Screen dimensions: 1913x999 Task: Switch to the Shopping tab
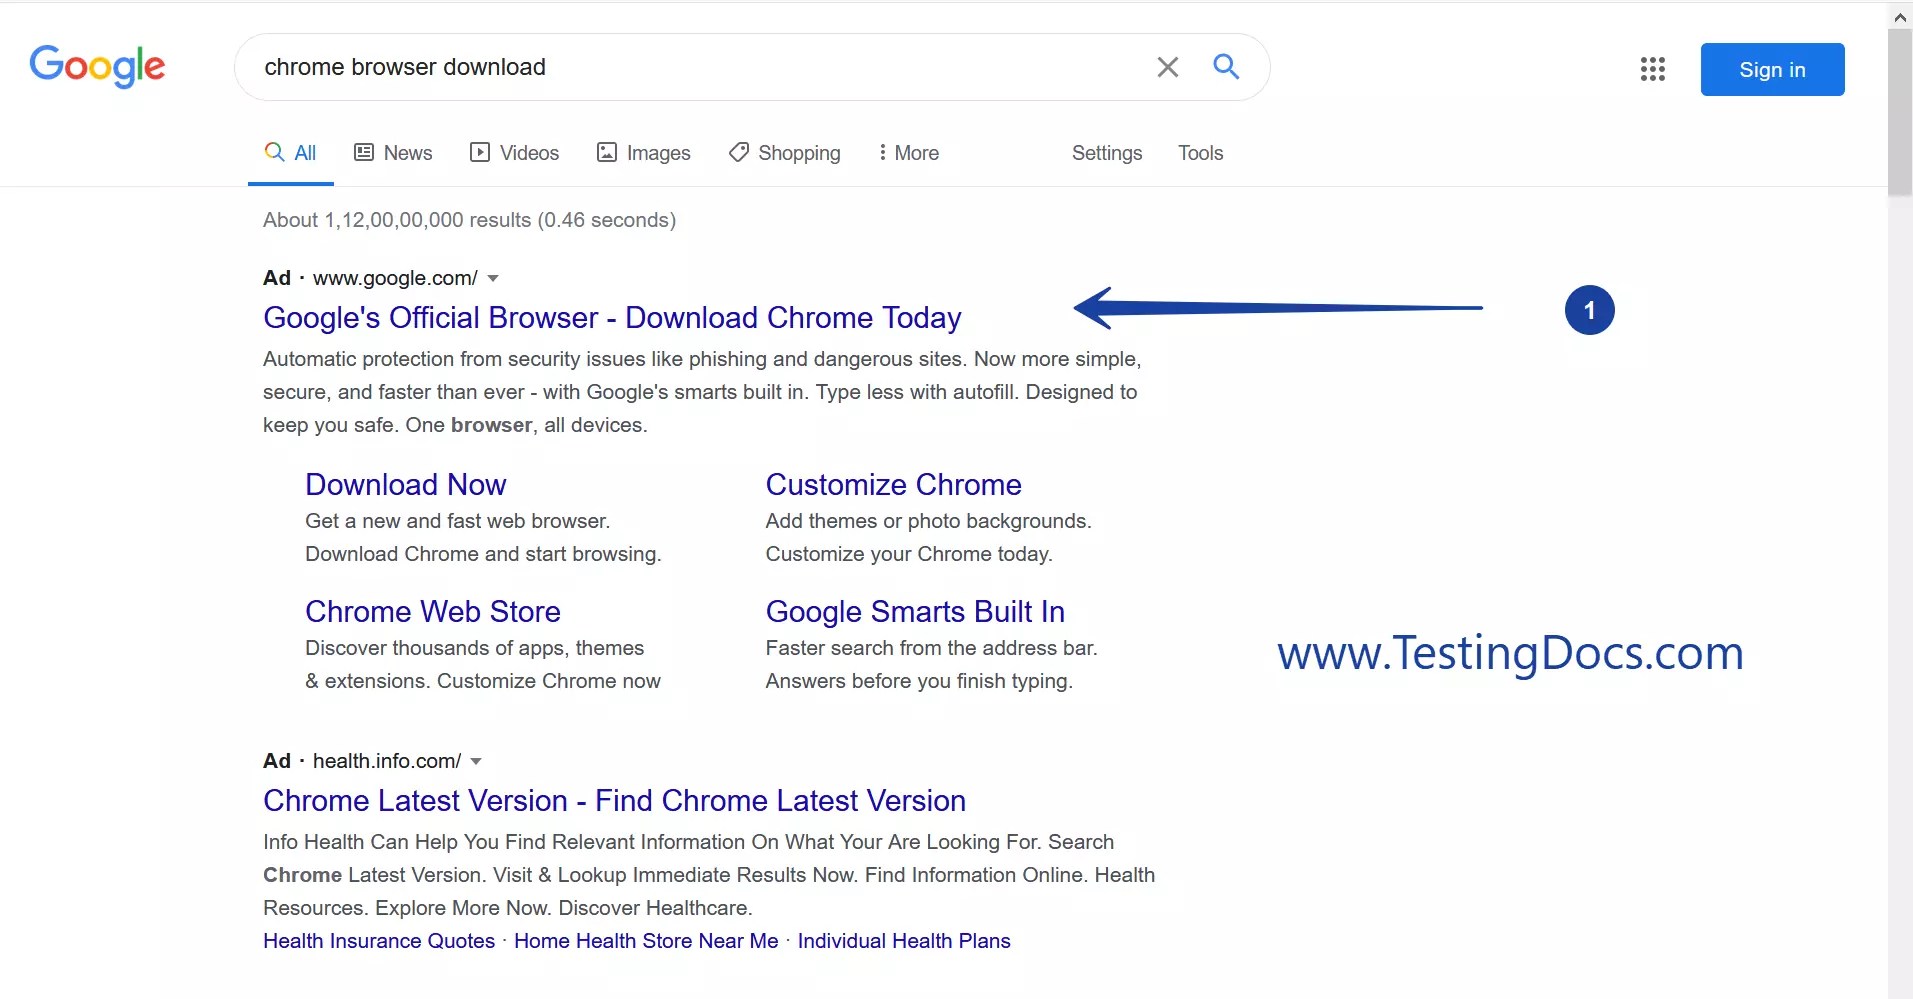(x=784, y=153)
